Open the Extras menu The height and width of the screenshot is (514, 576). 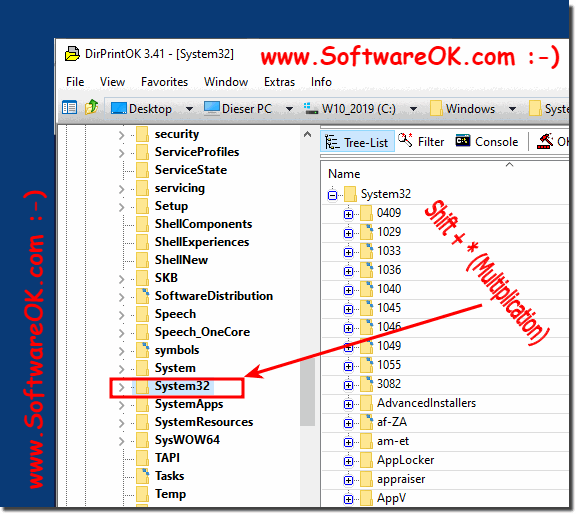(279, 82)
